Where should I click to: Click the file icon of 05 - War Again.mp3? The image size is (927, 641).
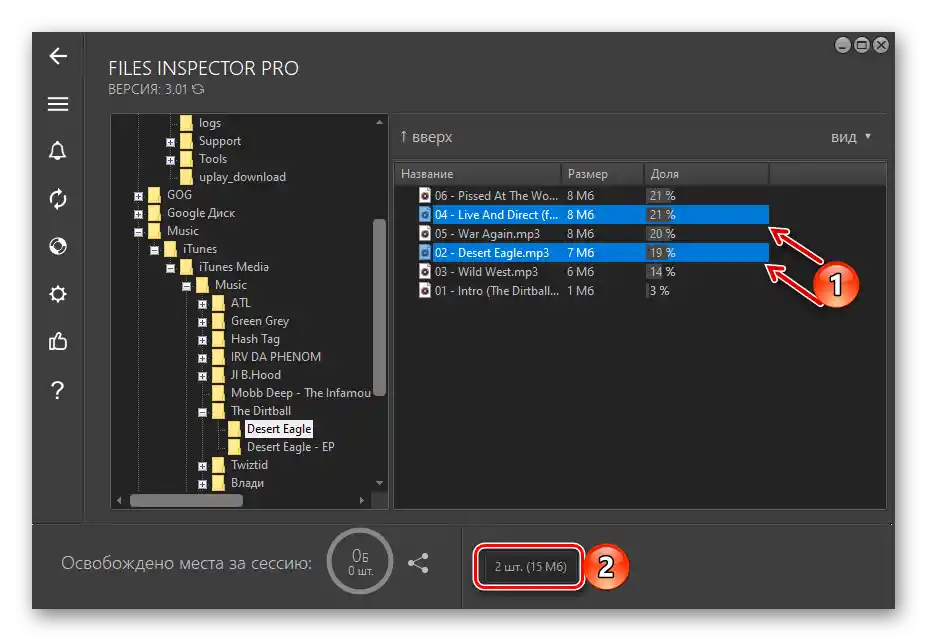(x=424, y=233)
